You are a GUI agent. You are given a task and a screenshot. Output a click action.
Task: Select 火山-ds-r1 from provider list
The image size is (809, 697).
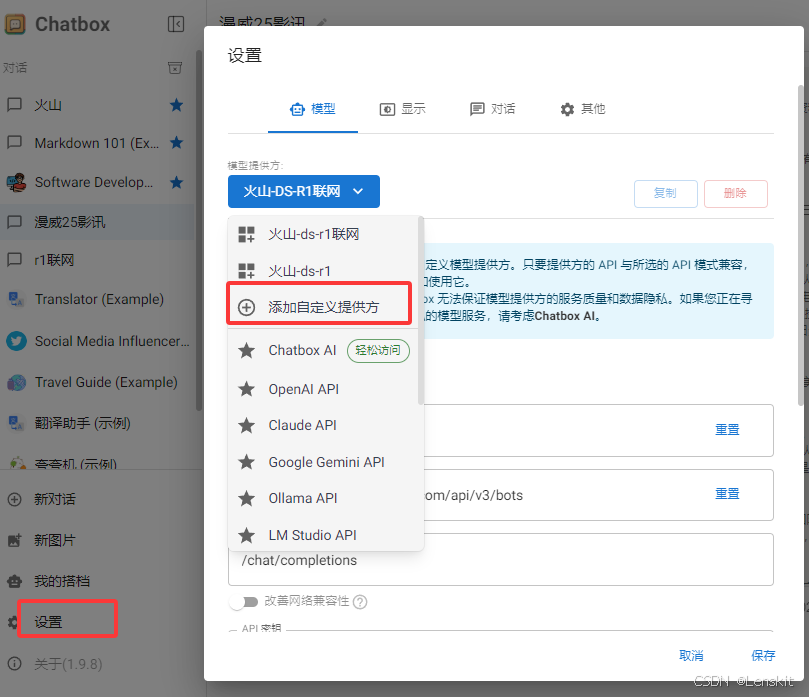coord(323,270)
